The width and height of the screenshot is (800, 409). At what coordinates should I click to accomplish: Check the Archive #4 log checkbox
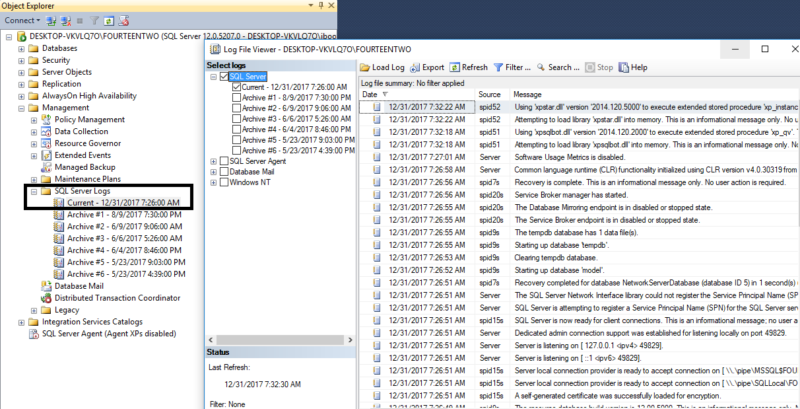(236, 130)
